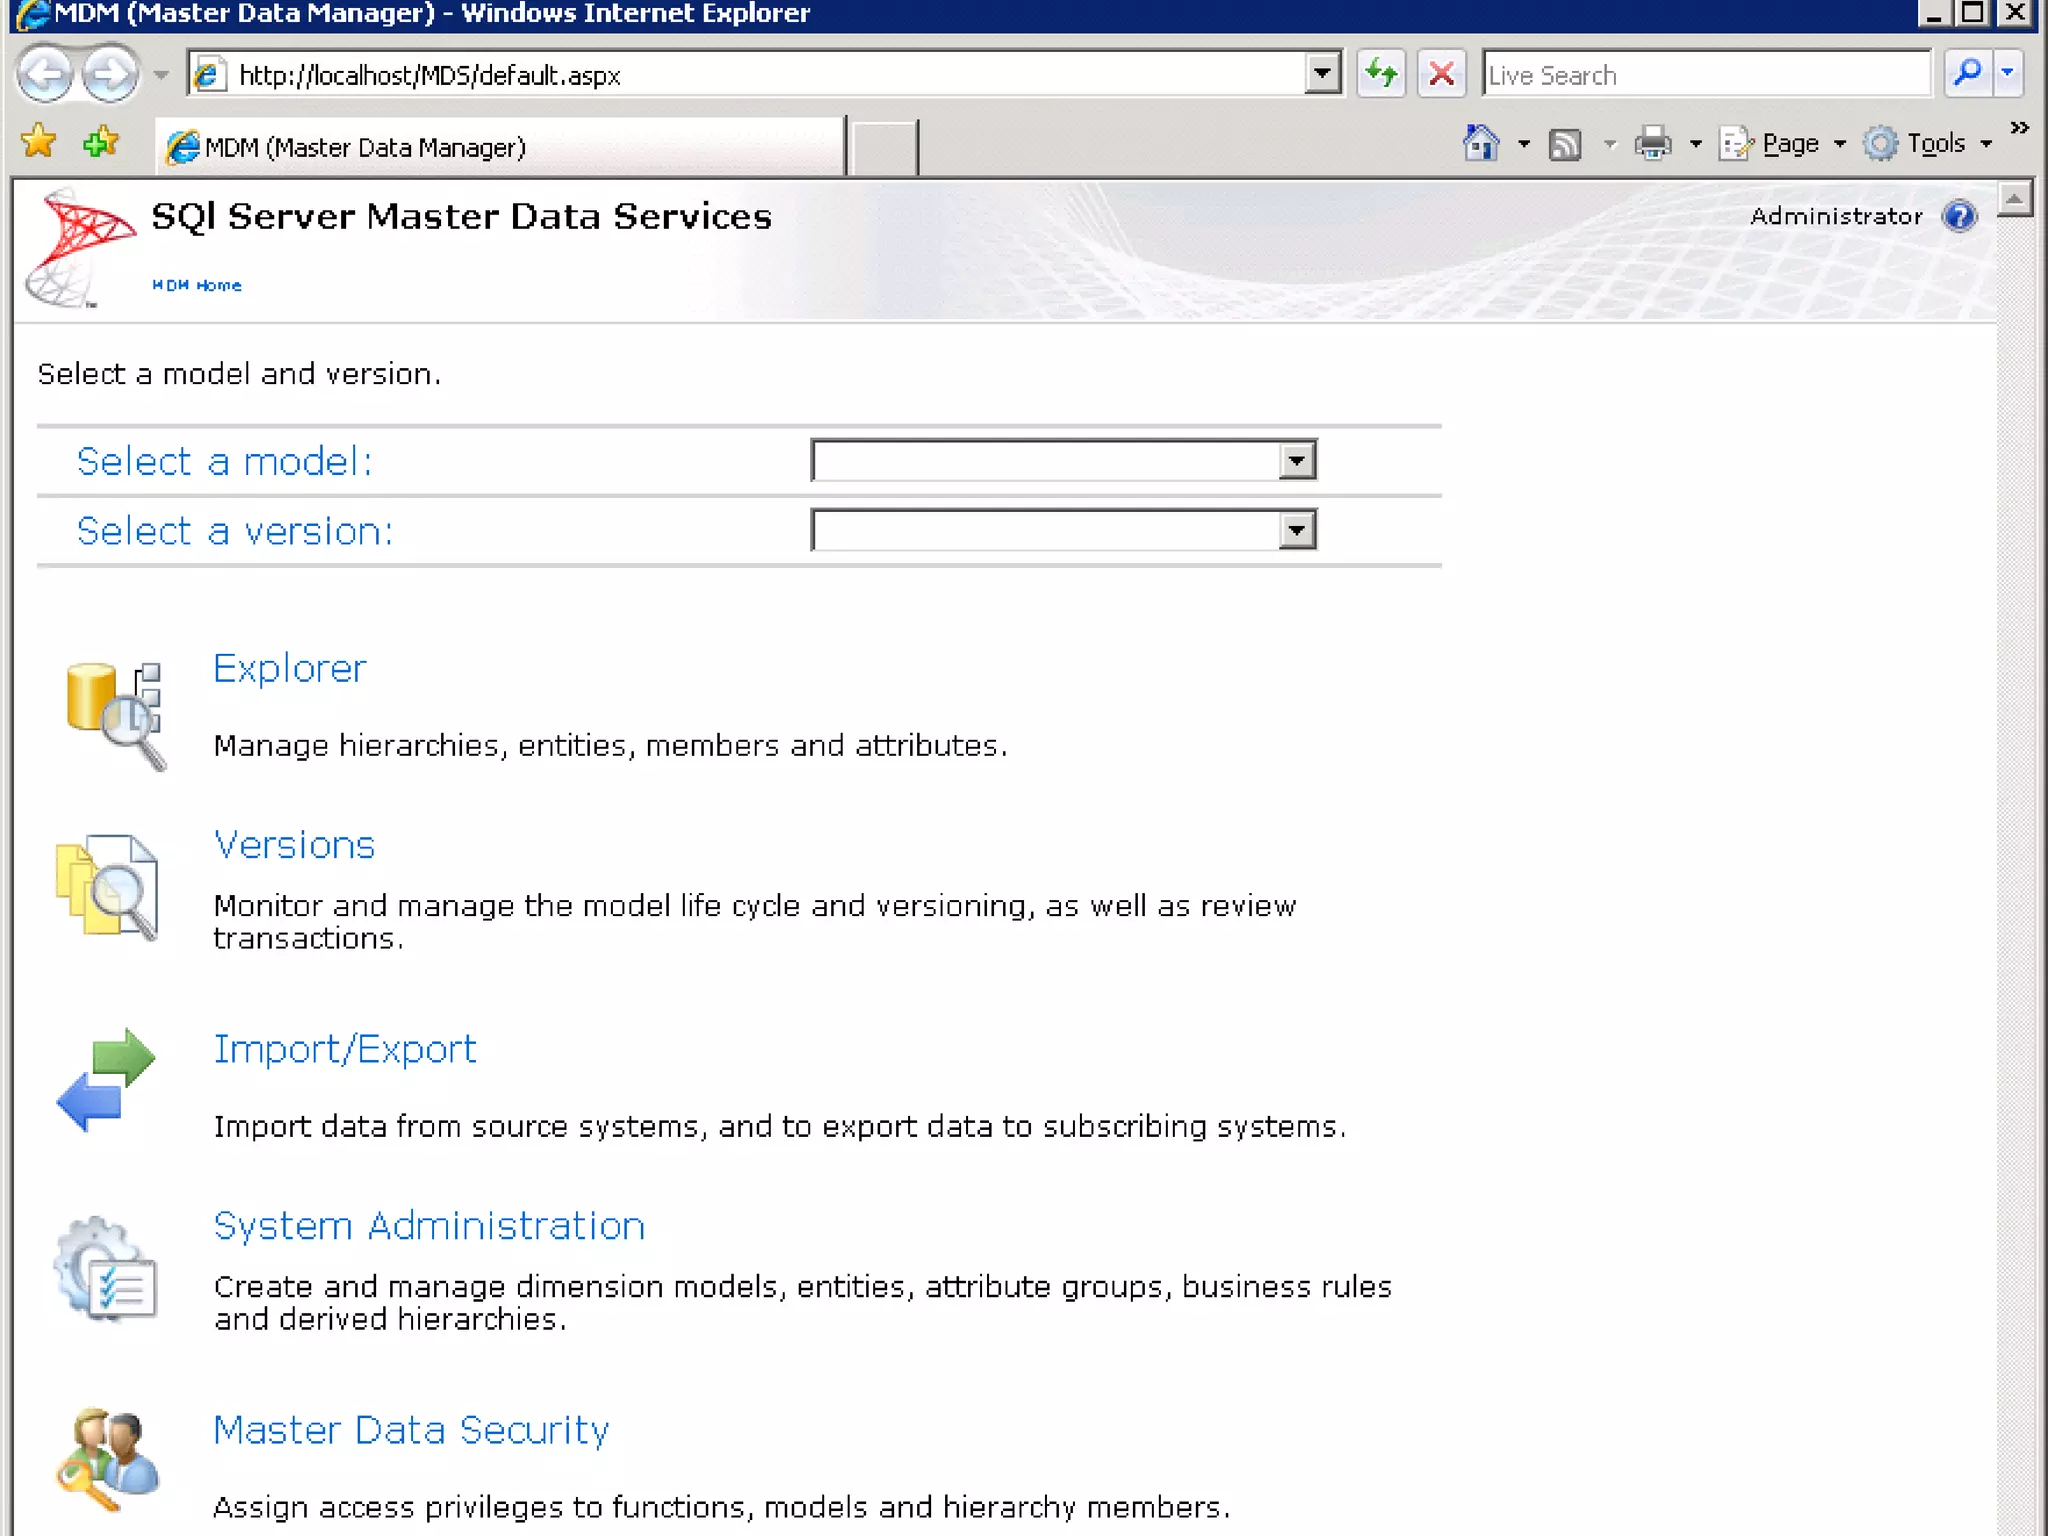The height and width of the screenshot is (1536, 2048).
Task: Click the Home page icon
Action: [1481, 143]
